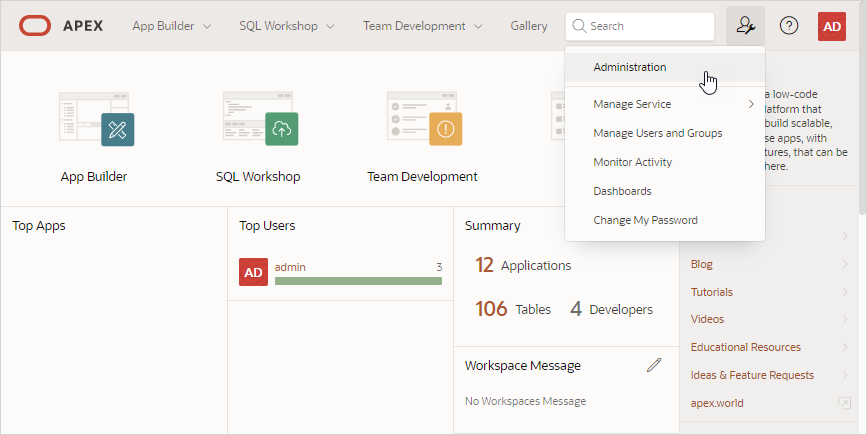Click the 4 Developers summary
867x435 pixels.
coord(612,309)
